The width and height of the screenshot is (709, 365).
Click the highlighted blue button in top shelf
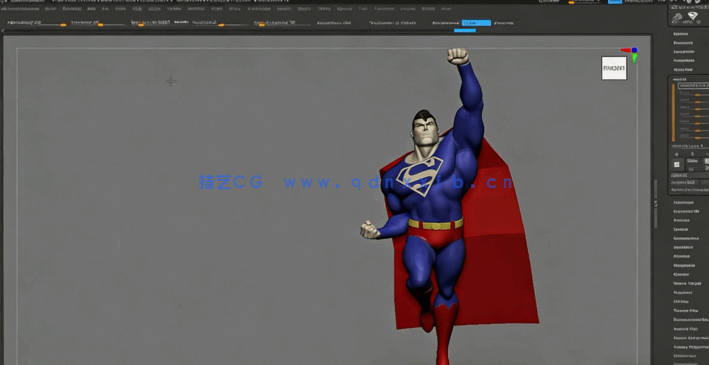click(x=476, y=23)
